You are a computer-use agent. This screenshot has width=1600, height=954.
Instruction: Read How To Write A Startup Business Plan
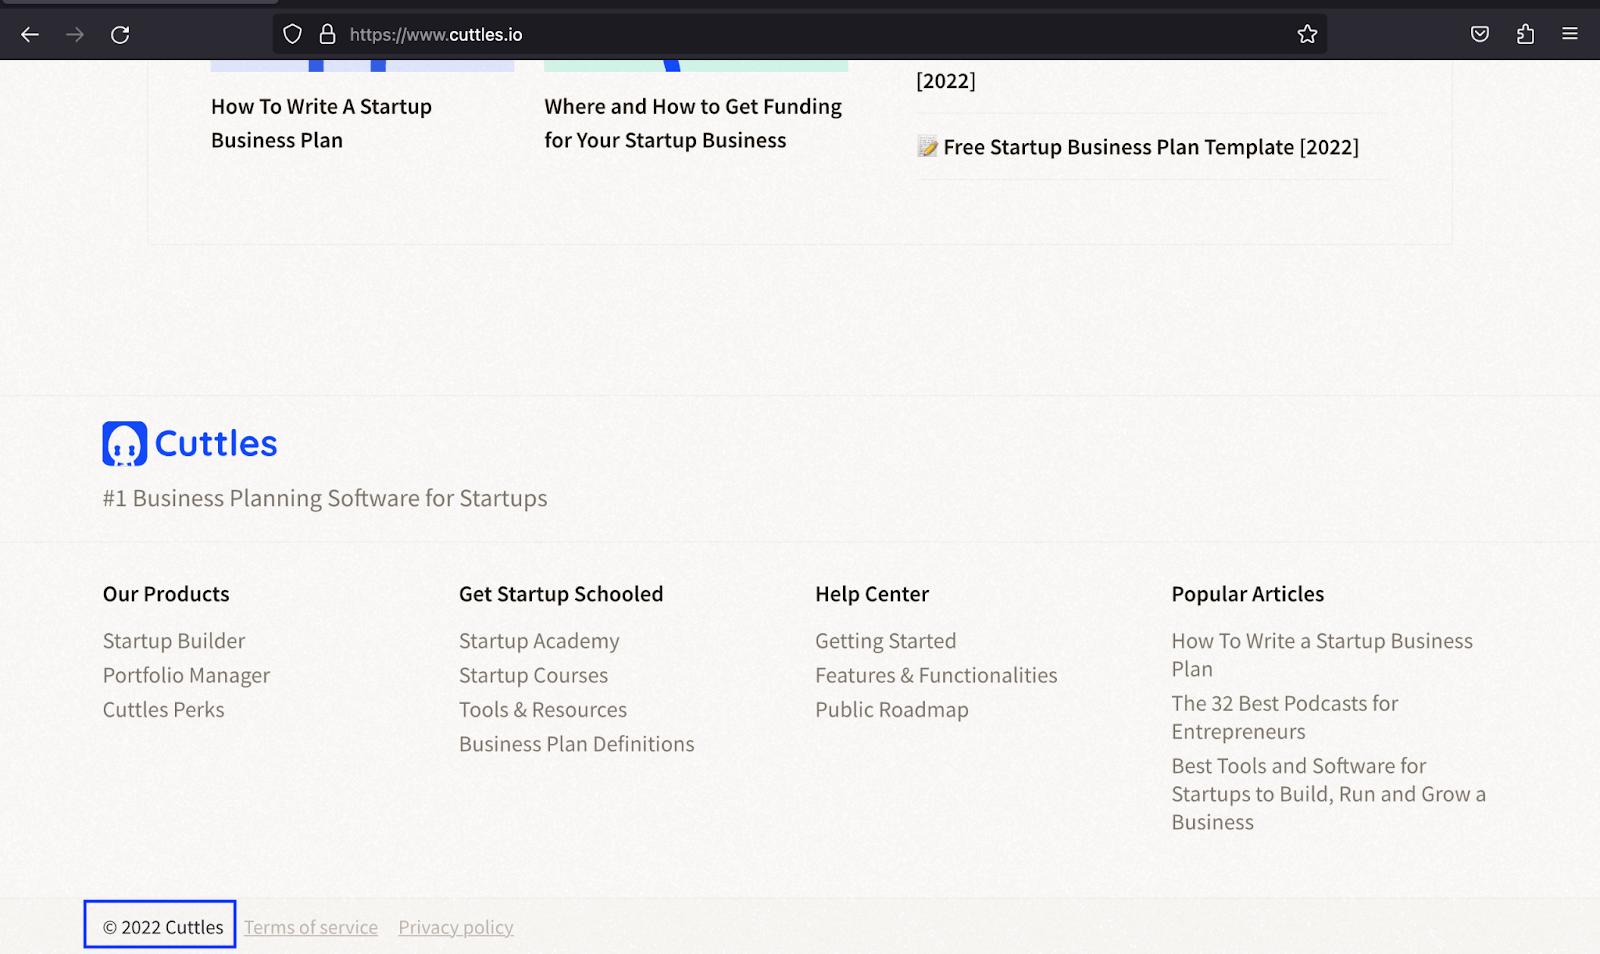(320, 122)
